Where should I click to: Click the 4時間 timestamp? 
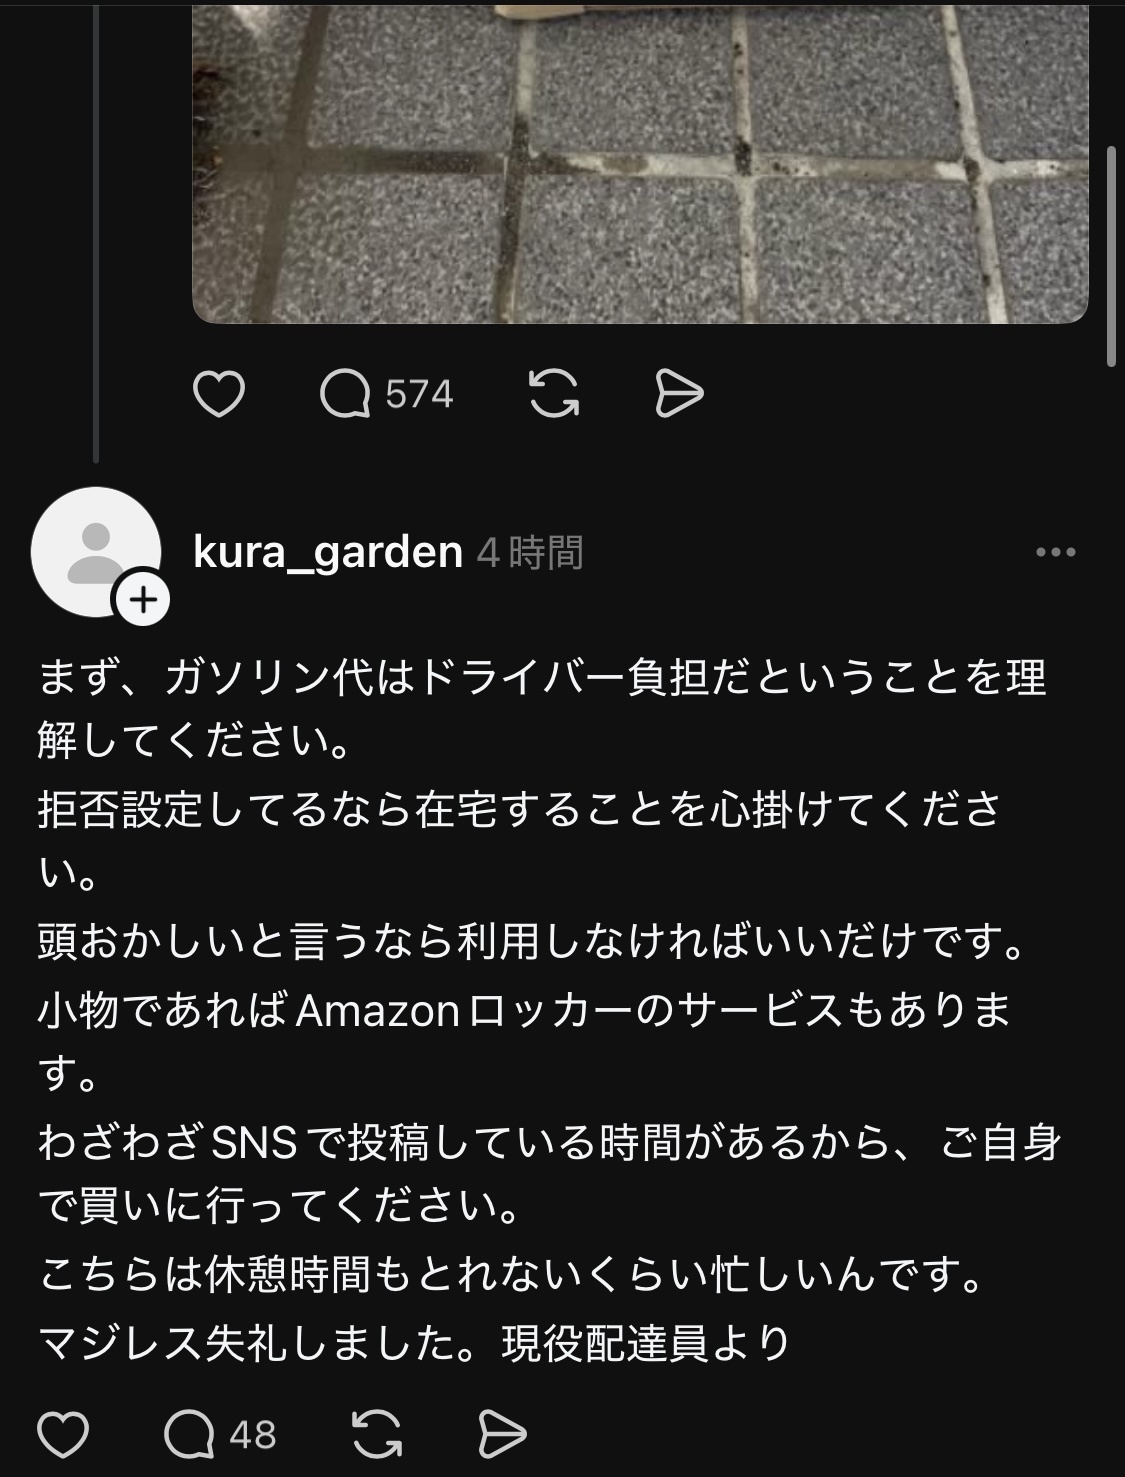click(530, 552)
